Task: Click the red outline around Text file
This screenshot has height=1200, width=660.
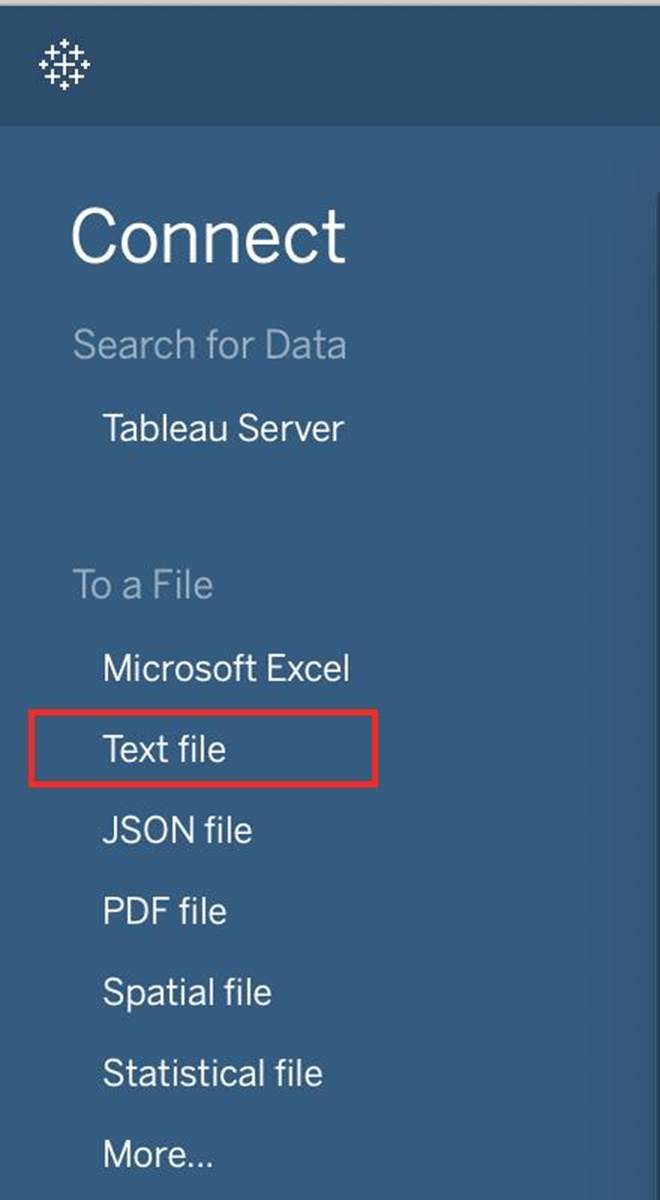Action: [x=375, y=749]
